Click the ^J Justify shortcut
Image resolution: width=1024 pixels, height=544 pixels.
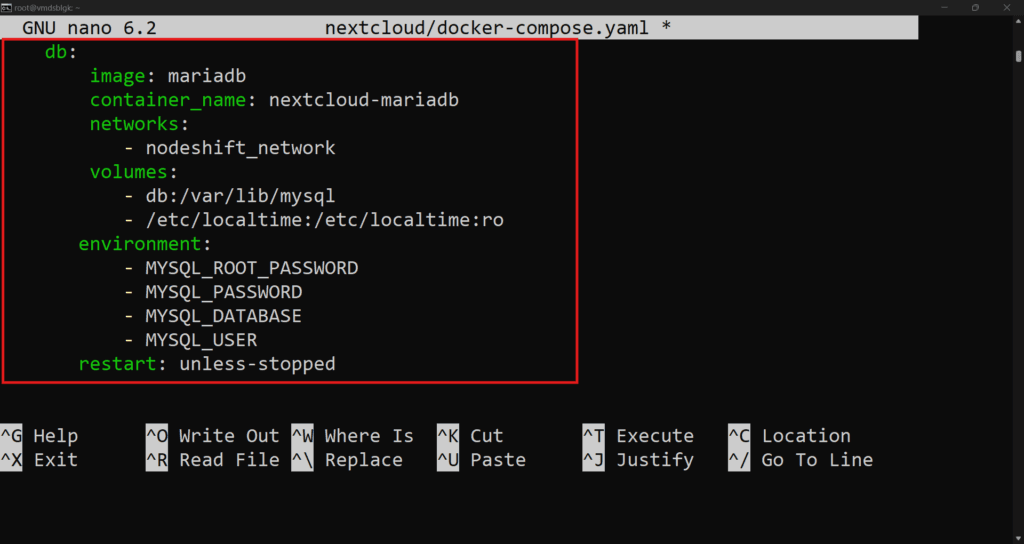pos(638,460)
